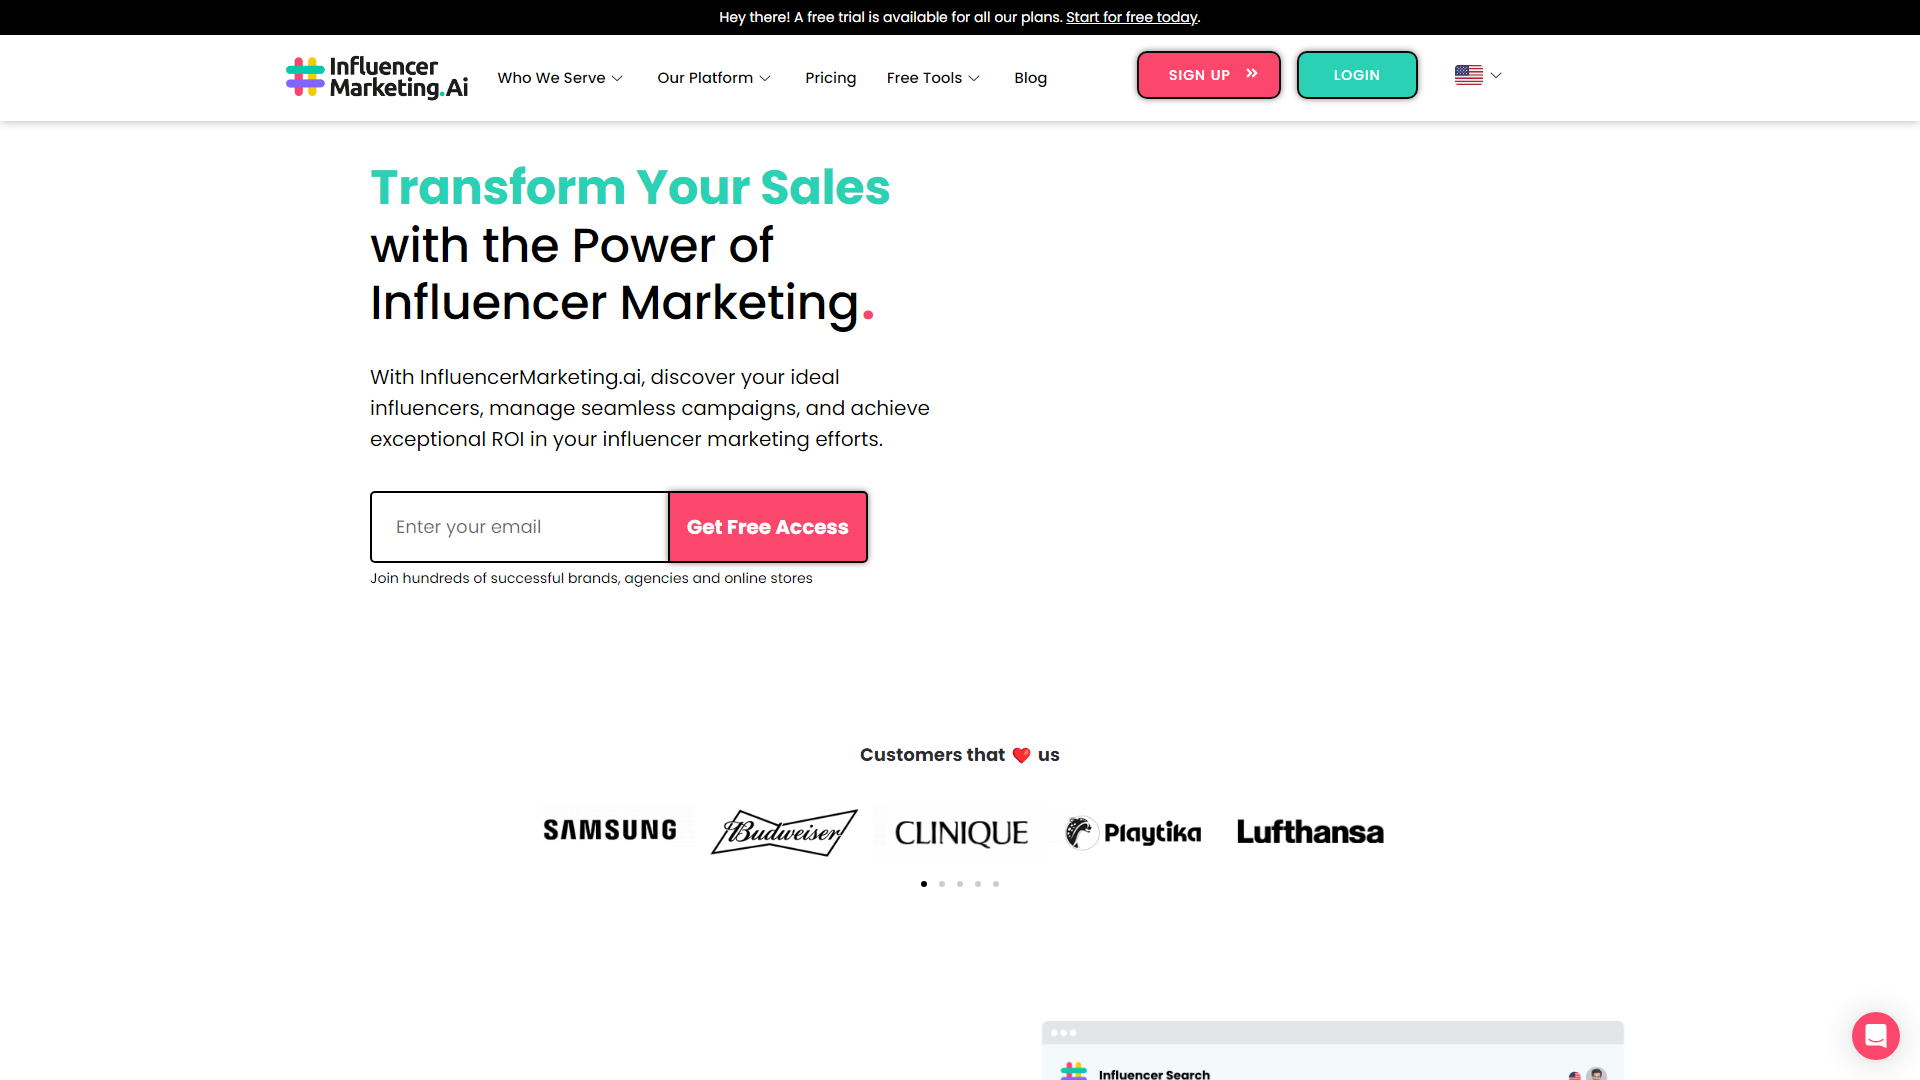Expand the Who We Serve dropdown
Screen dimensions: 1920x1080
pyautogui.click(x=560, y=78)
